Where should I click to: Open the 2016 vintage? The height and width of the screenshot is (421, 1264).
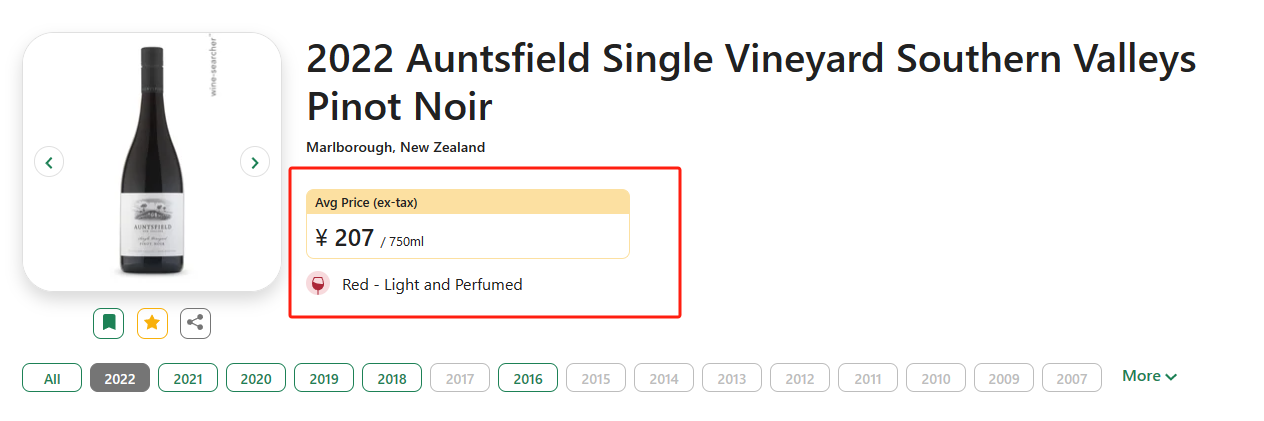(528, 378)
